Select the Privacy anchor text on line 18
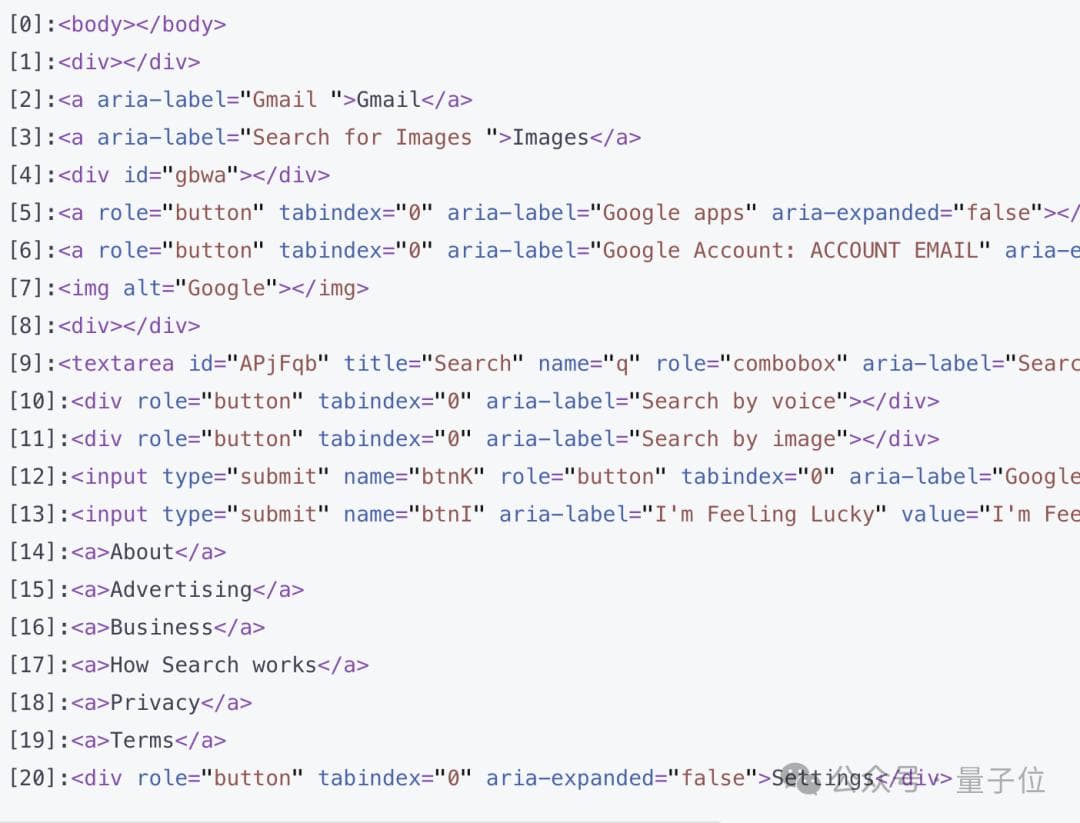 pyautogui.click(x=155, y=703)
